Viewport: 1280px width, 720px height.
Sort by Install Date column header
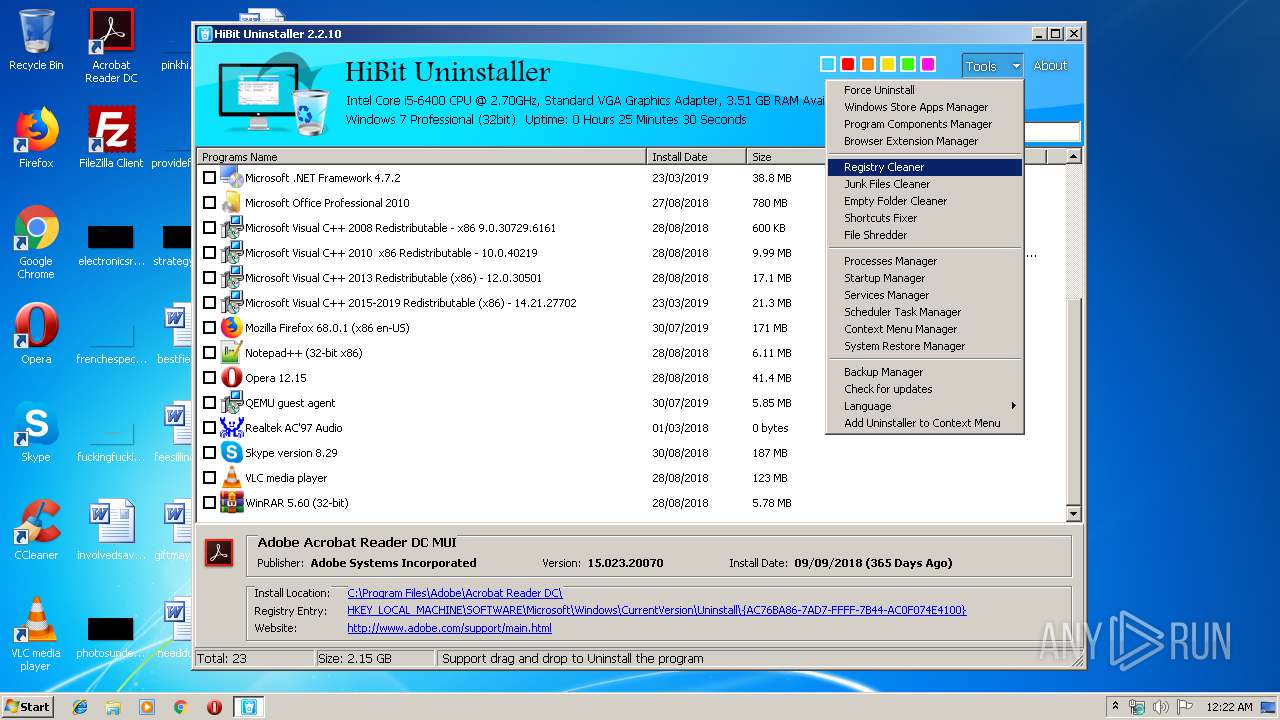coord(697,157)
